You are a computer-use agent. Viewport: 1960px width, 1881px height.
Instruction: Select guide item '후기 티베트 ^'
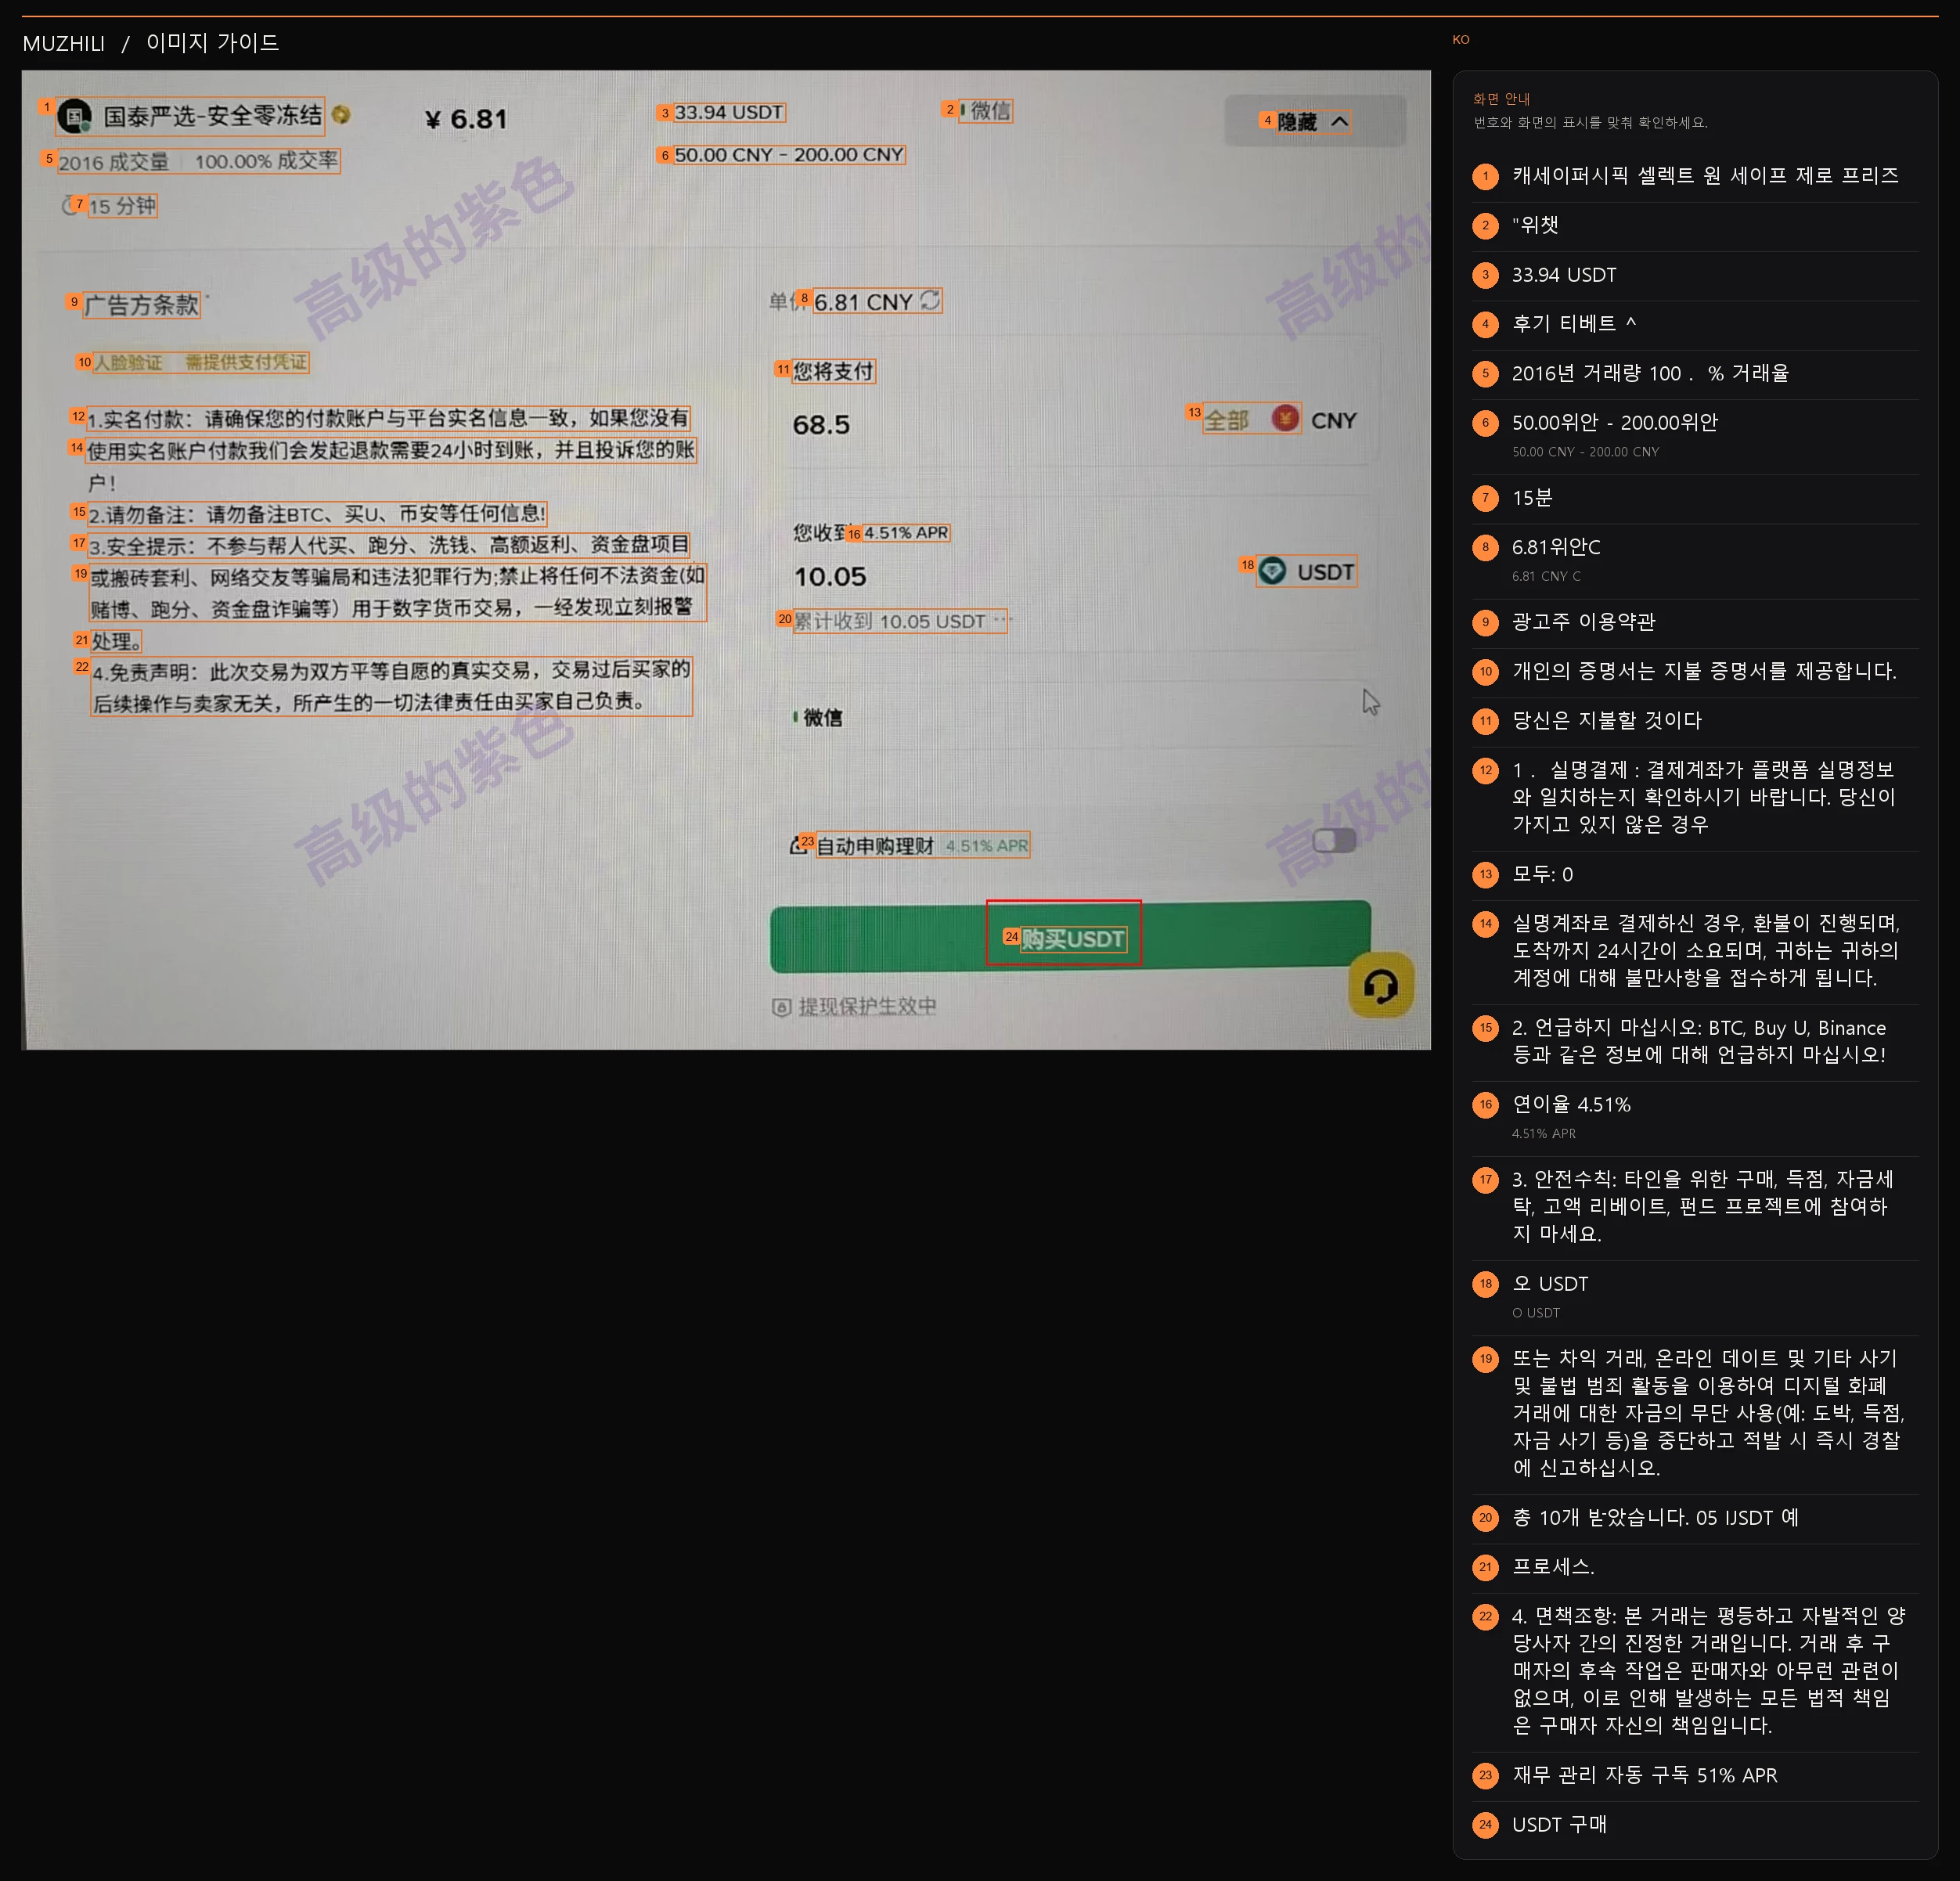point(1695,324)
